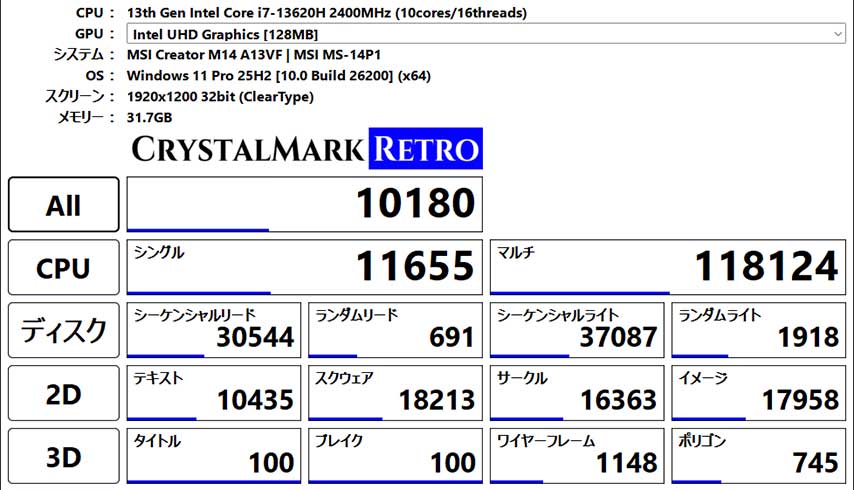Click the CrystalMark Retro logo
The width and height of the screenshot is (854, 490).
click(306, 149)
